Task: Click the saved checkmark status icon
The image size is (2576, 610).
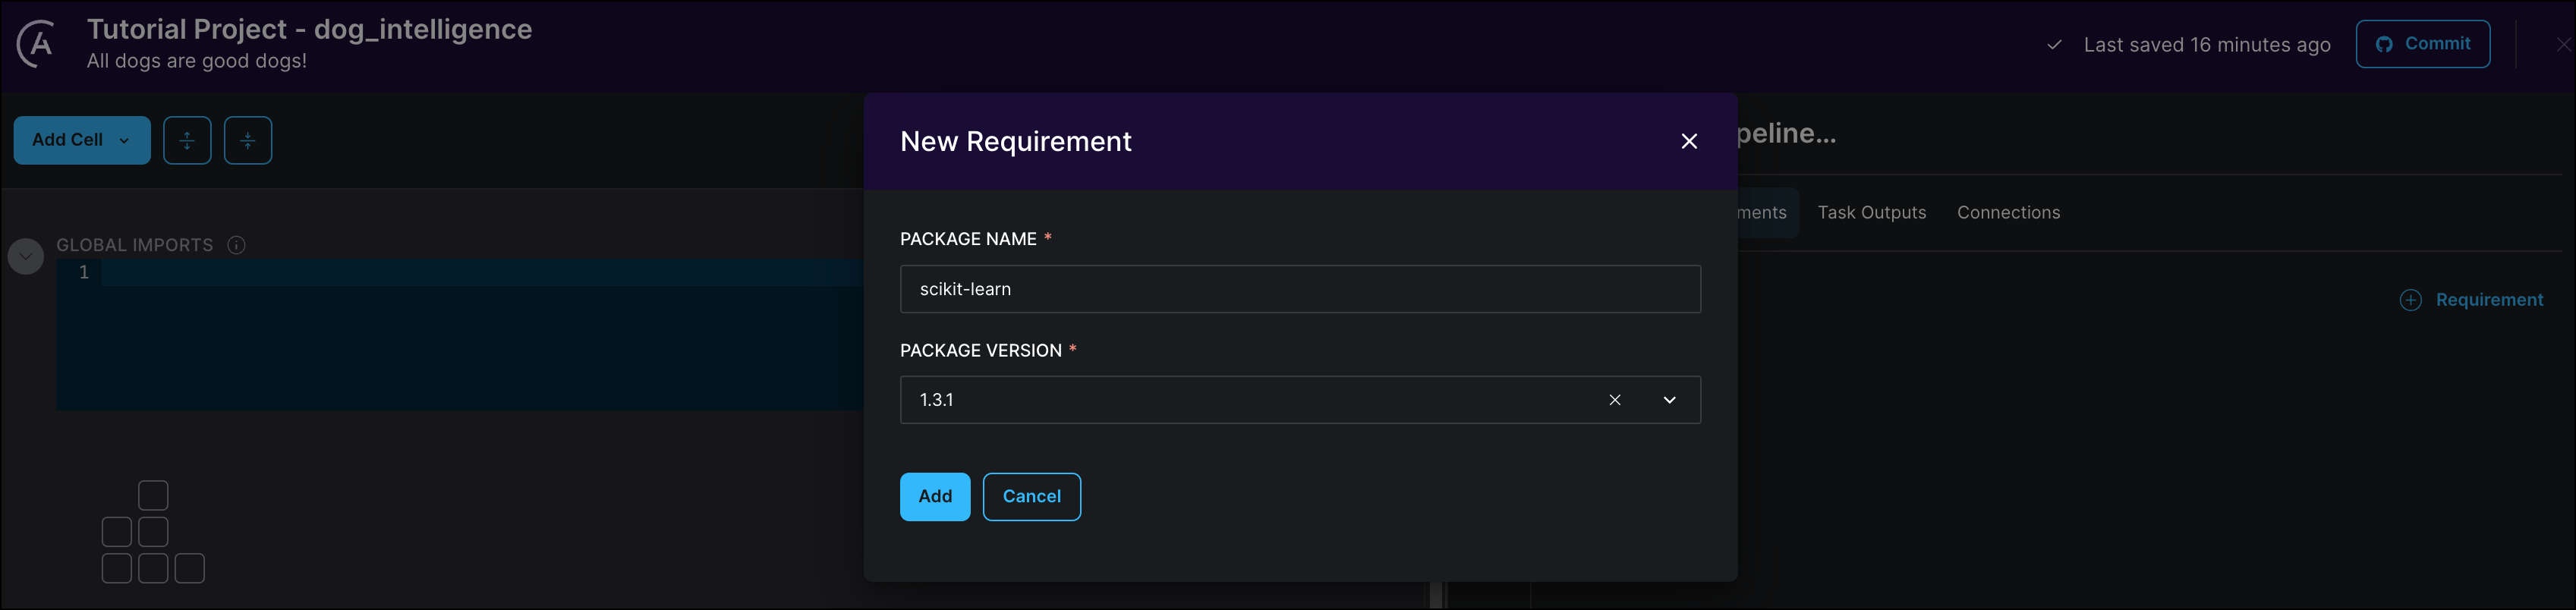Action: coord(2054,45)
